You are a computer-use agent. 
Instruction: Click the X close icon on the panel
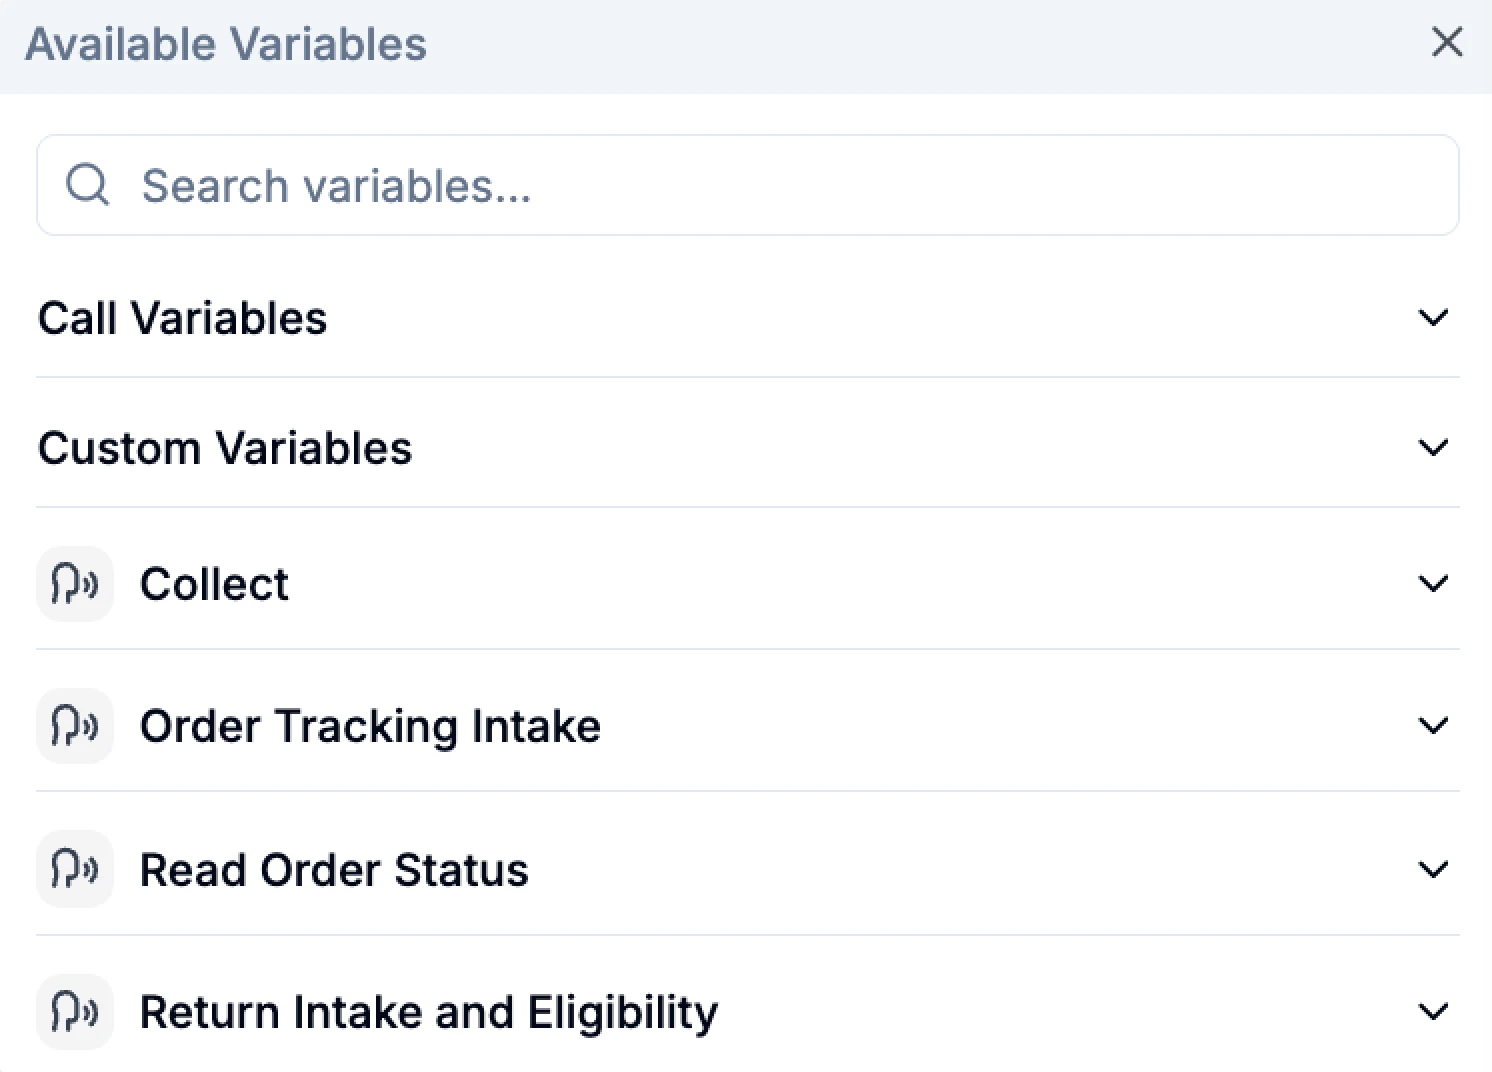click(1447, 42)
